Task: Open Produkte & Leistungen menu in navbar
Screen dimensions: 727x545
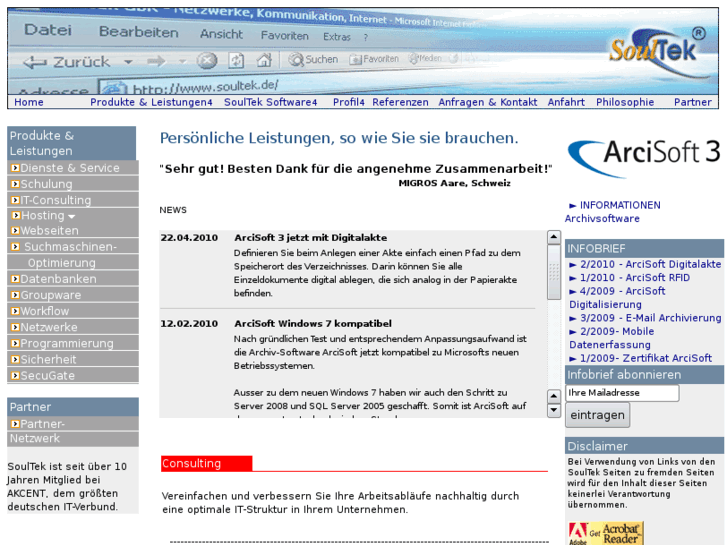Action: [x=151, y=102]
